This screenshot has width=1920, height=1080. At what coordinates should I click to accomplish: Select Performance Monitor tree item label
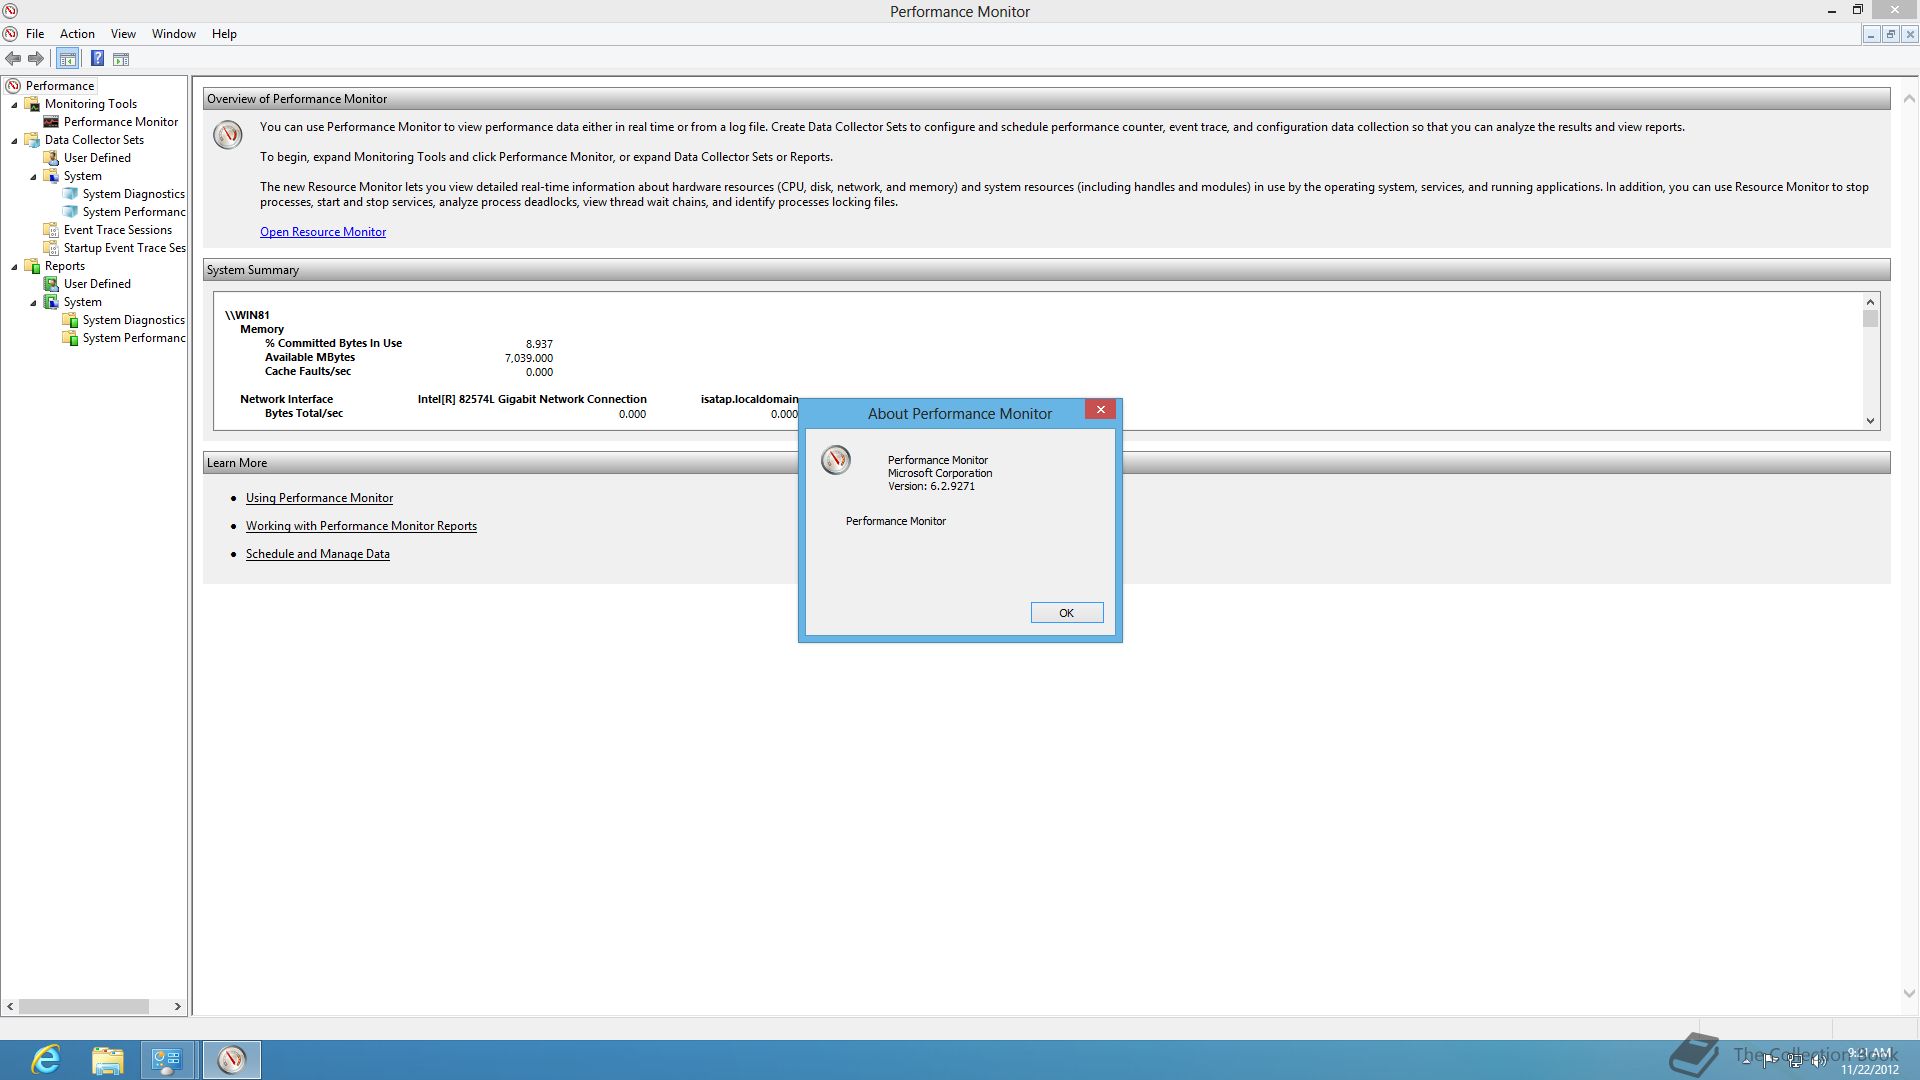(121, 122)
